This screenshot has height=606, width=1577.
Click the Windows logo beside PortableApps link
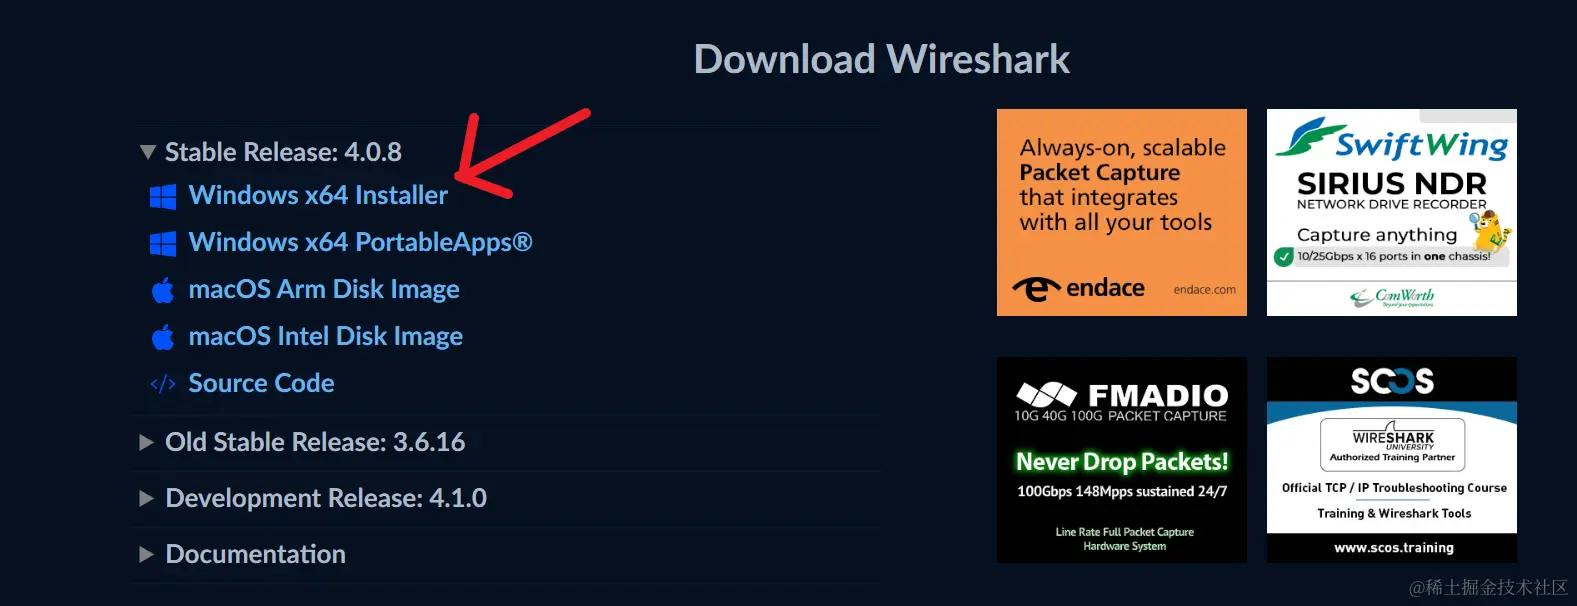tap(163, 243)
